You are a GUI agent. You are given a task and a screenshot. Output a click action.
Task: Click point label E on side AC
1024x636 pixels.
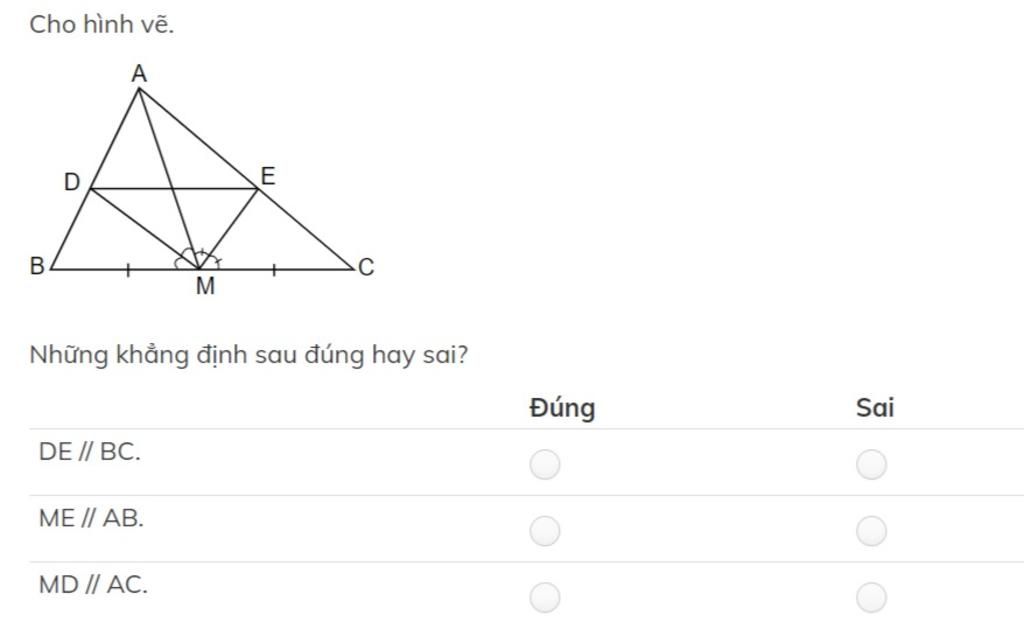click(268, 176)
